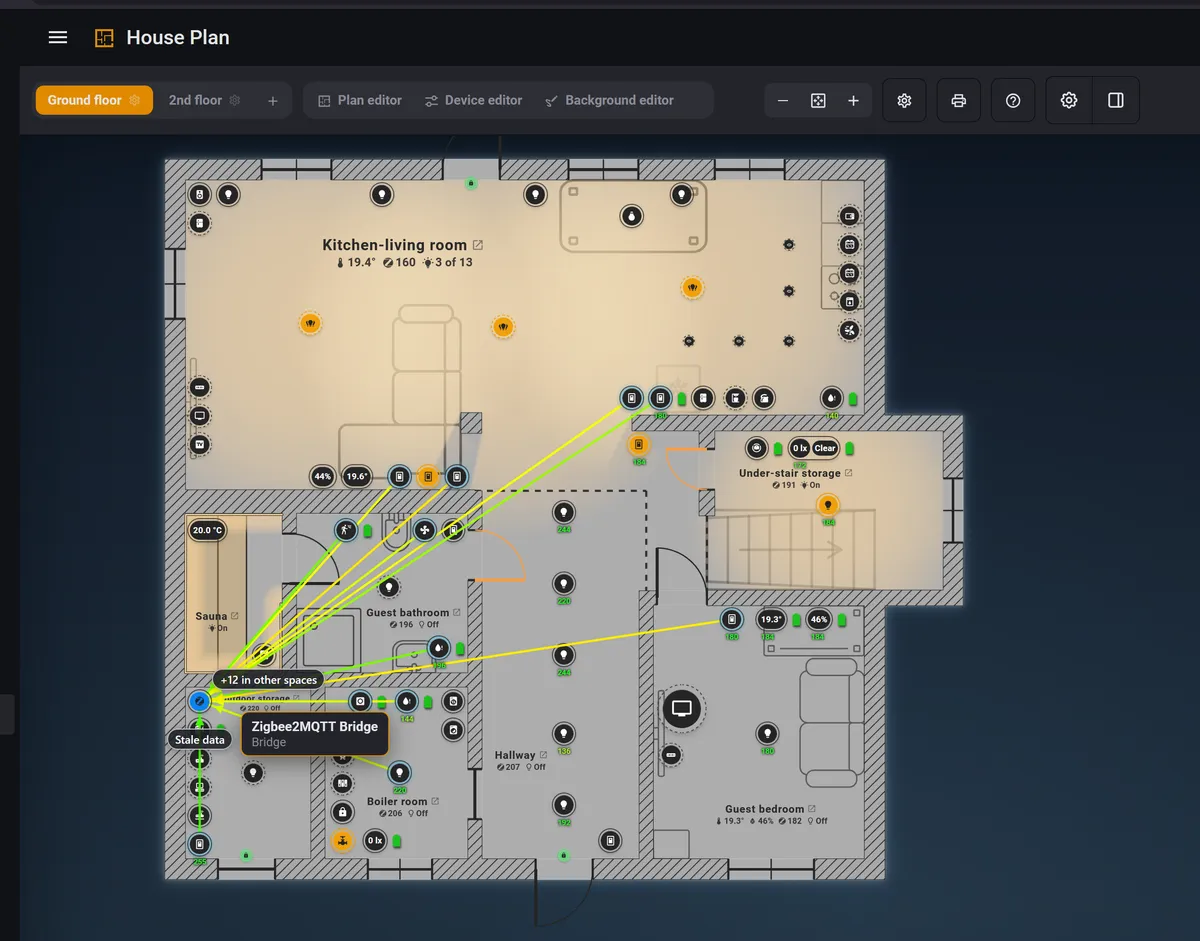Click the House Plan logo icon
This screenshot has width=1200, height=941.
click(x=104, y=38)
